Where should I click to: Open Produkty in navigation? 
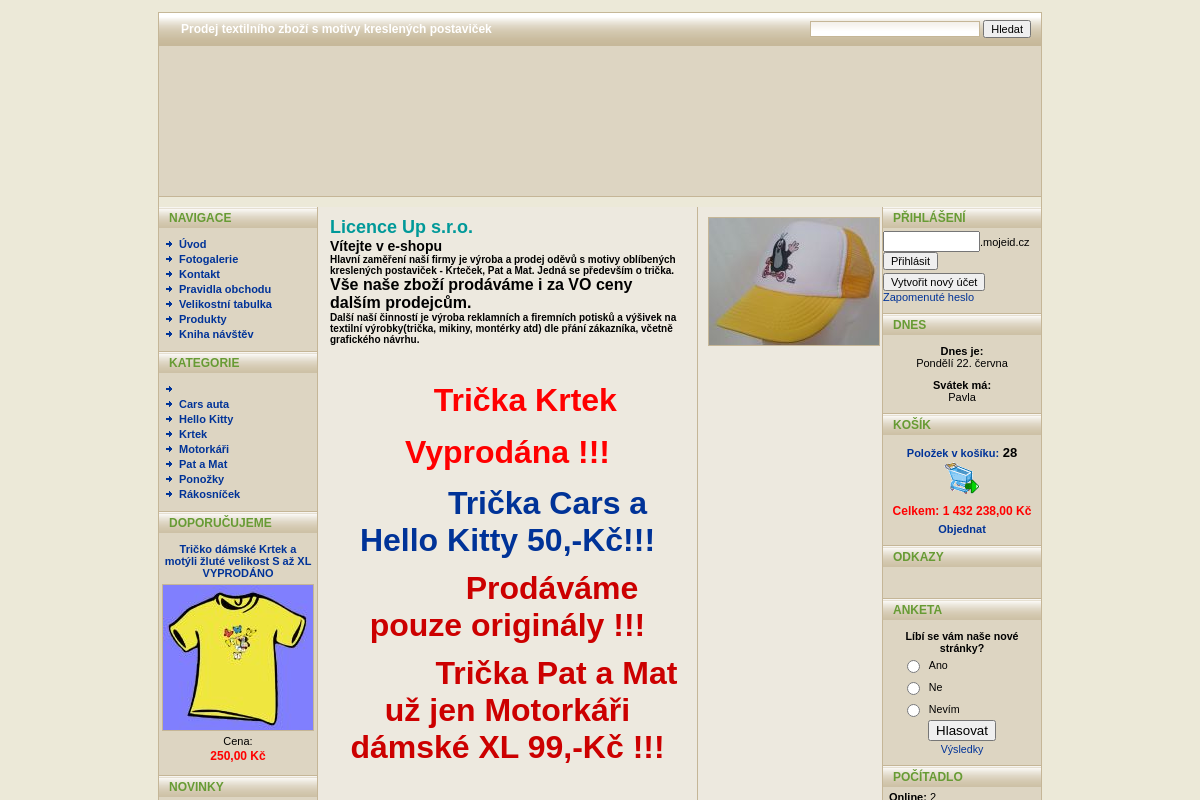[x=203, y=319]
